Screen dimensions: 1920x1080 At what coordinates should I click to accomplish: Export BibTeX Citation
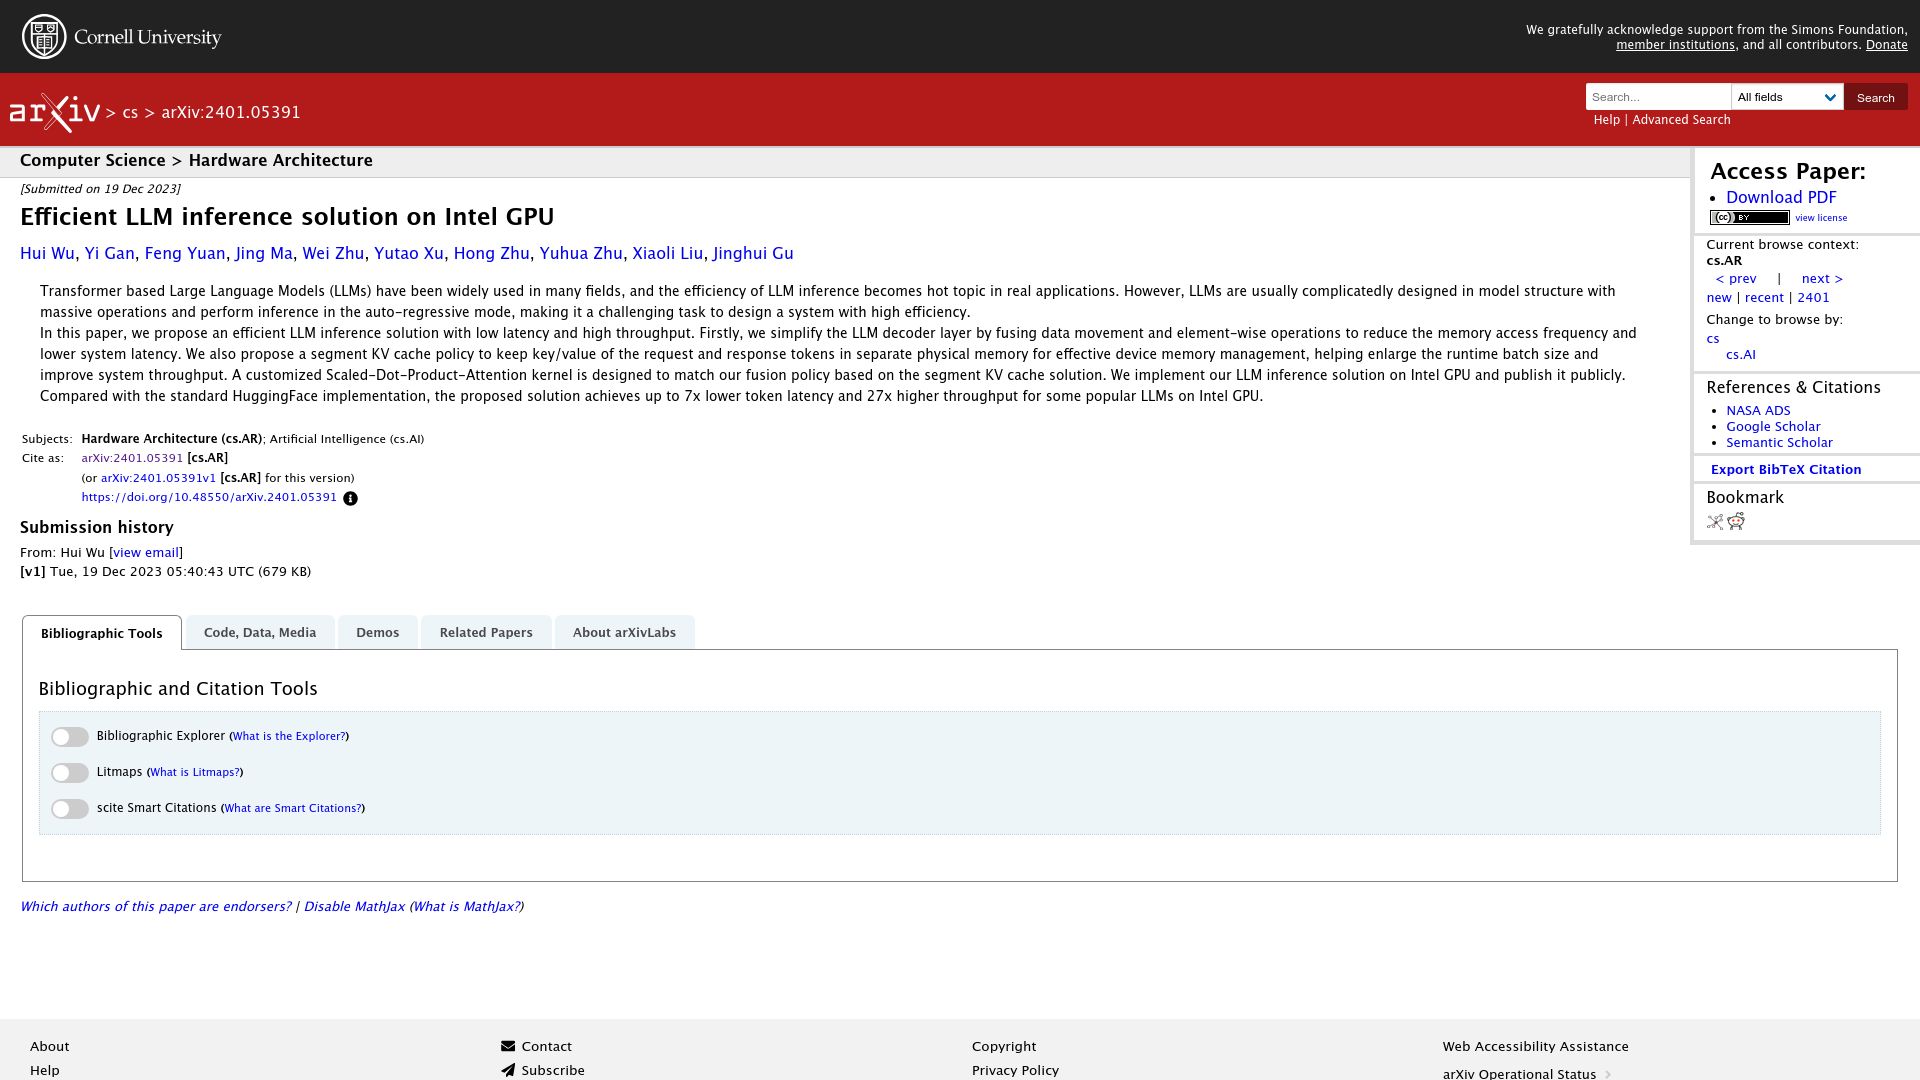click(x=1786, y=470)
